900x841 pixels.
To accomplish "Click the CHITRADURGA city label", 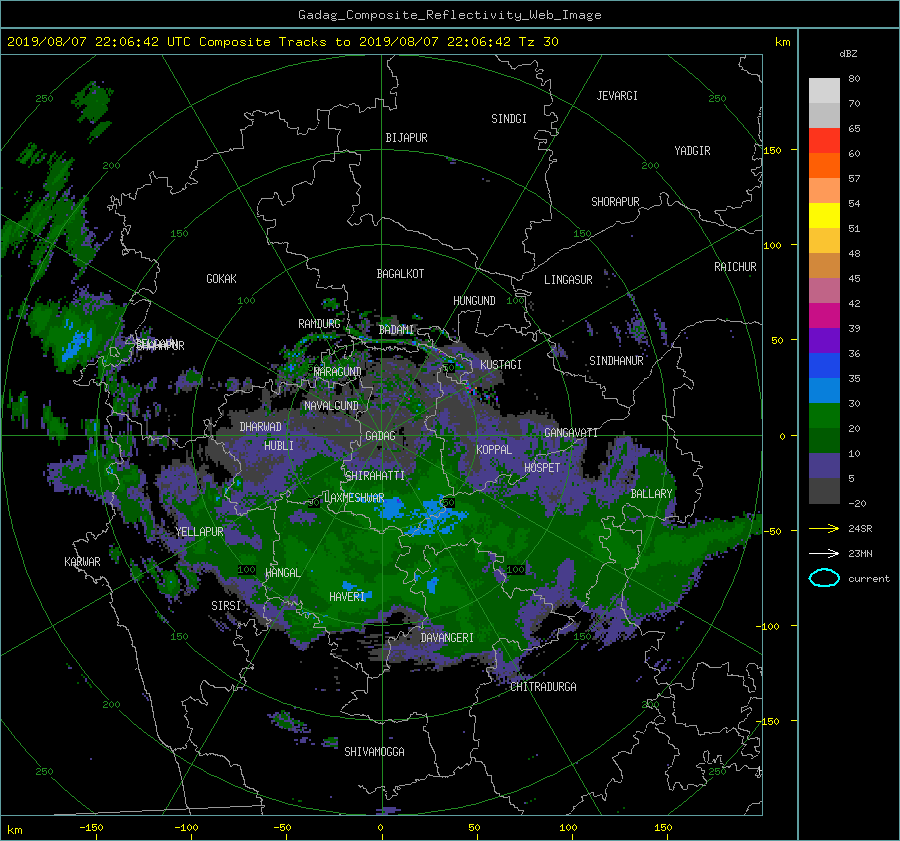I will pyautogui.click(x=544, y=687).
